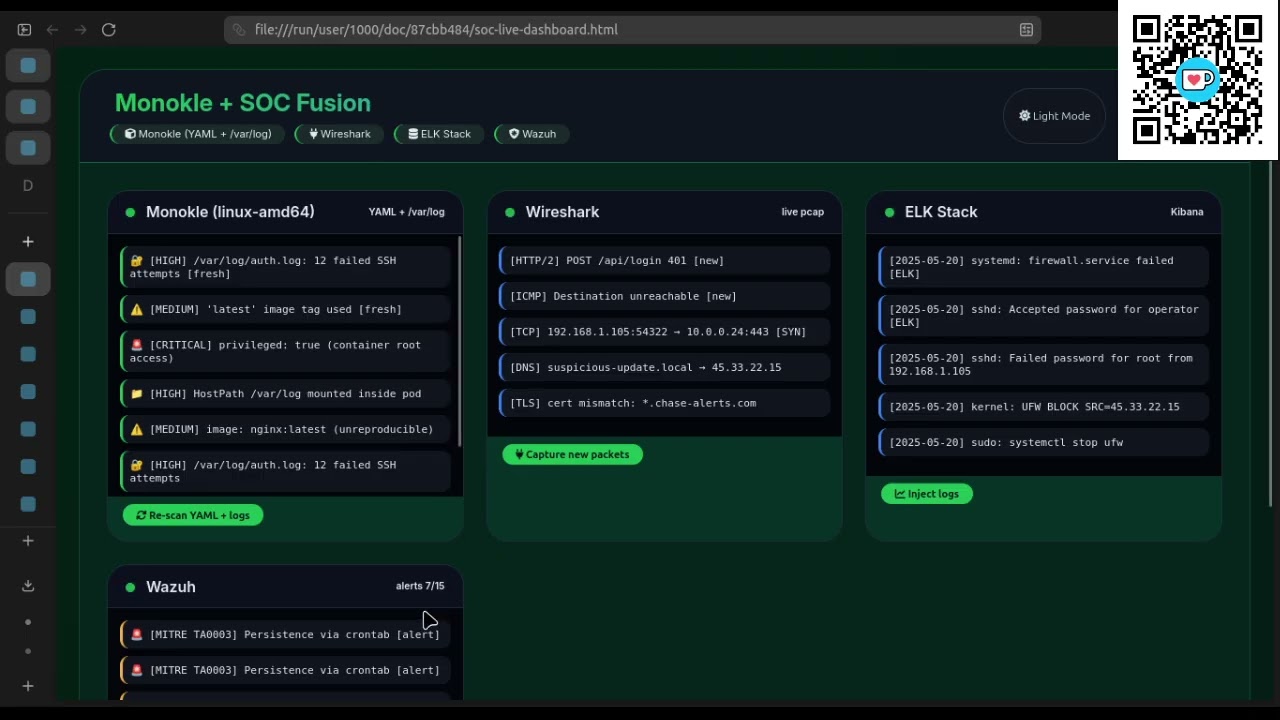Click warning icon on 'latest' image tag row
Screen dimensions: 1280x720
[137, 310]
